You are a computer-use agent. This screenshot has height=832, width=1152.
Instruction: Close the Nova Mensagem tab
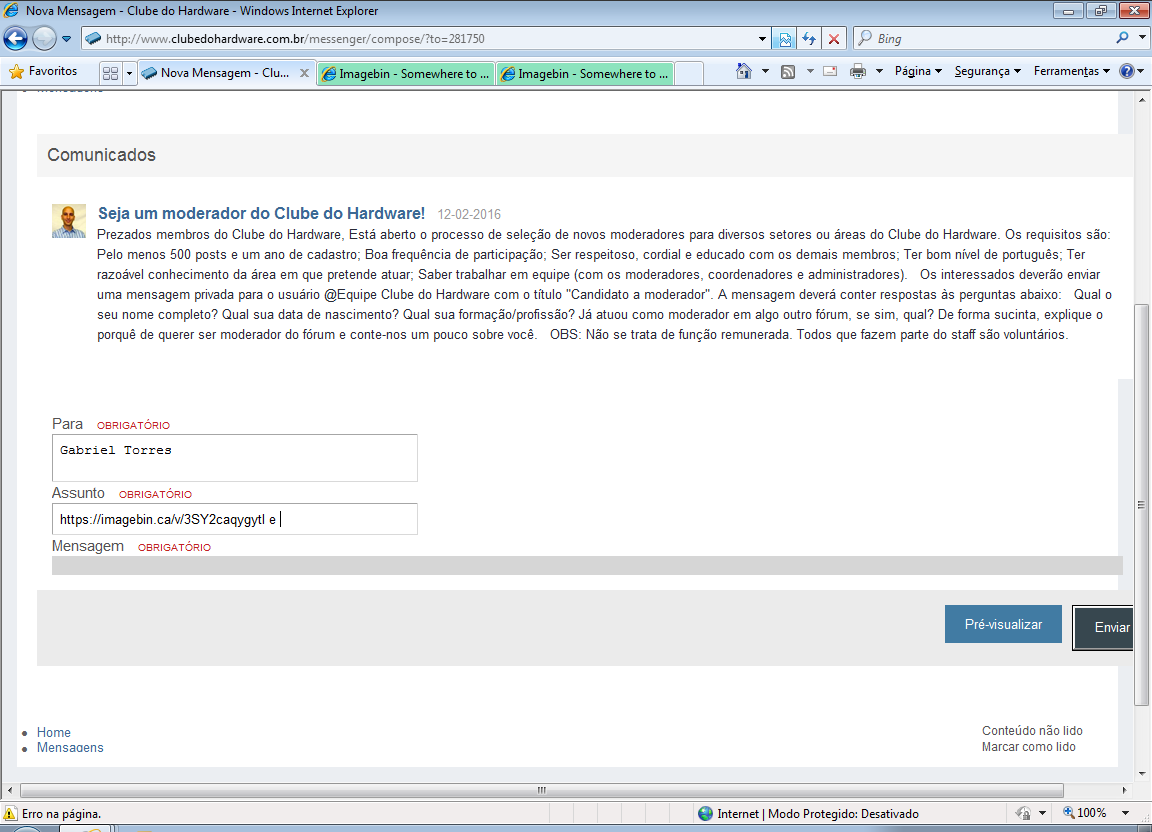pyautogui.click(x=304, y=73)
